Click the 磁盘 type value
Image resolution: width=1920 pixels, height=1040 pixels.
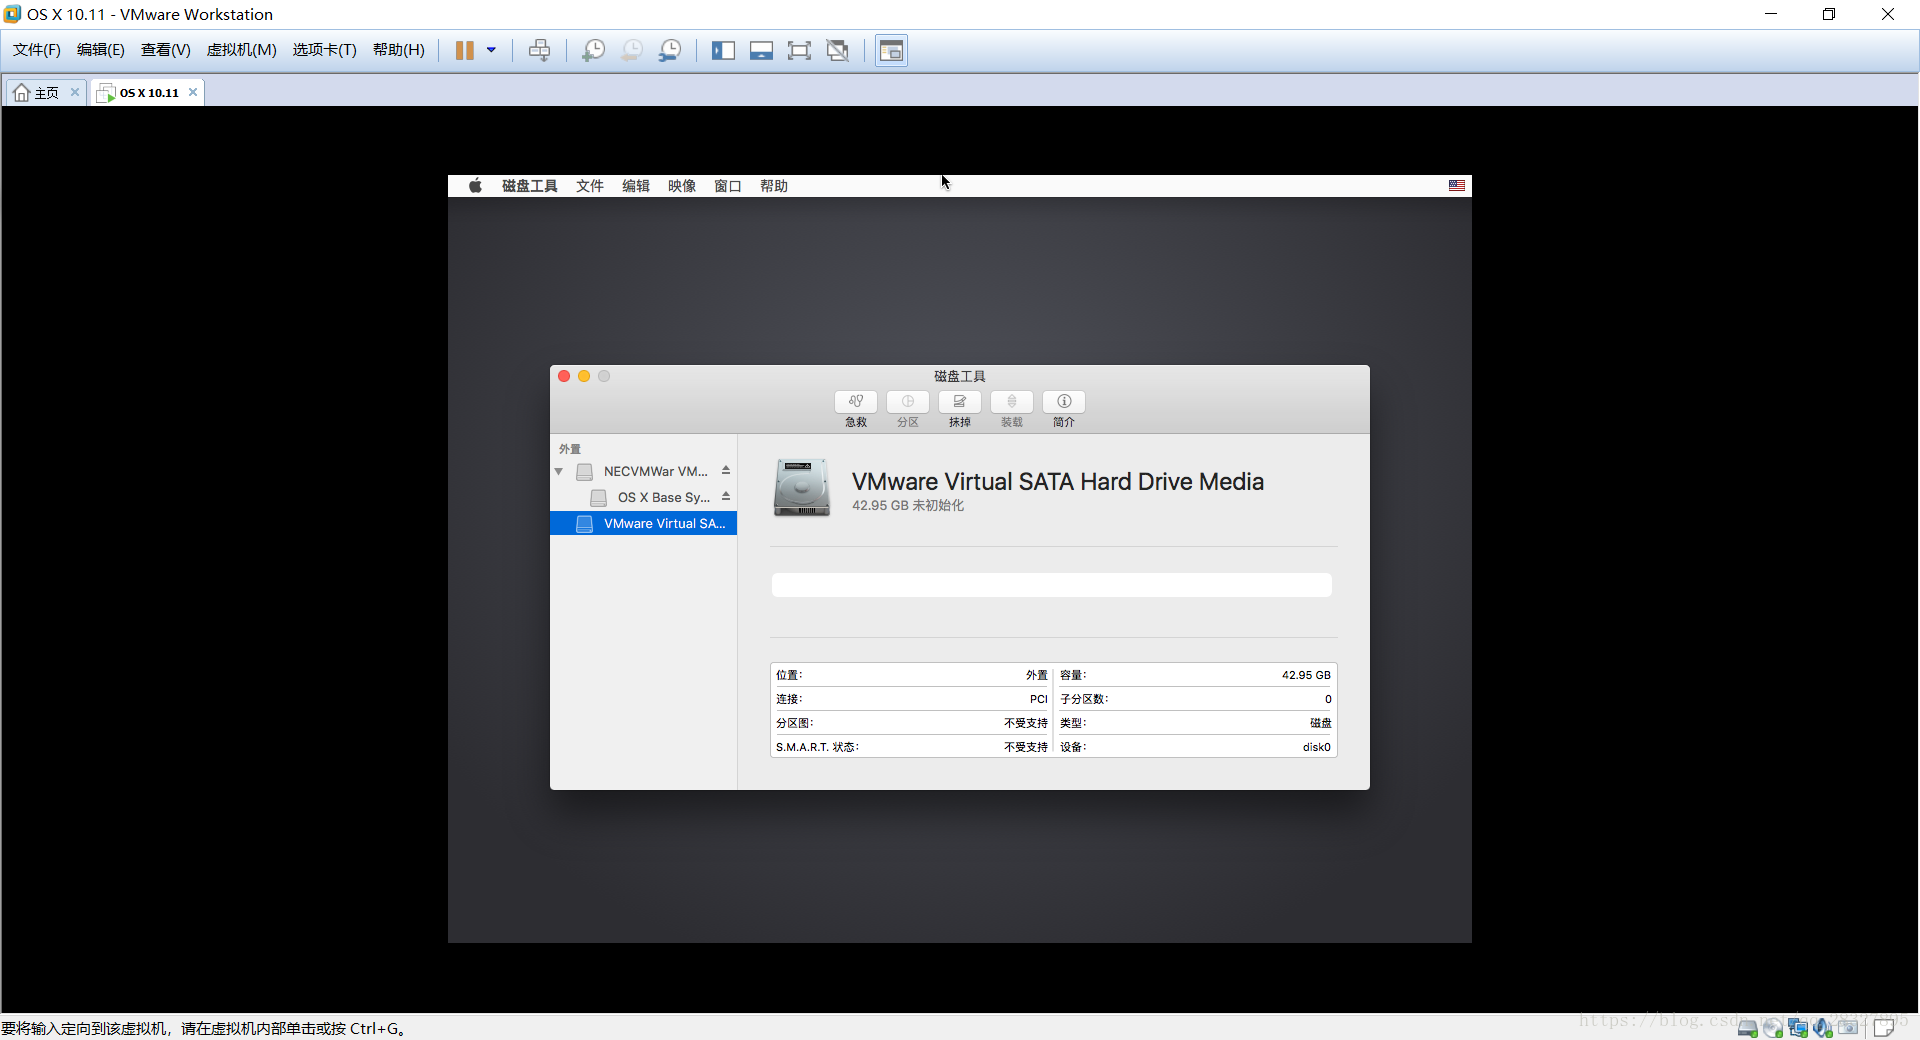(x=1320, y=723)
